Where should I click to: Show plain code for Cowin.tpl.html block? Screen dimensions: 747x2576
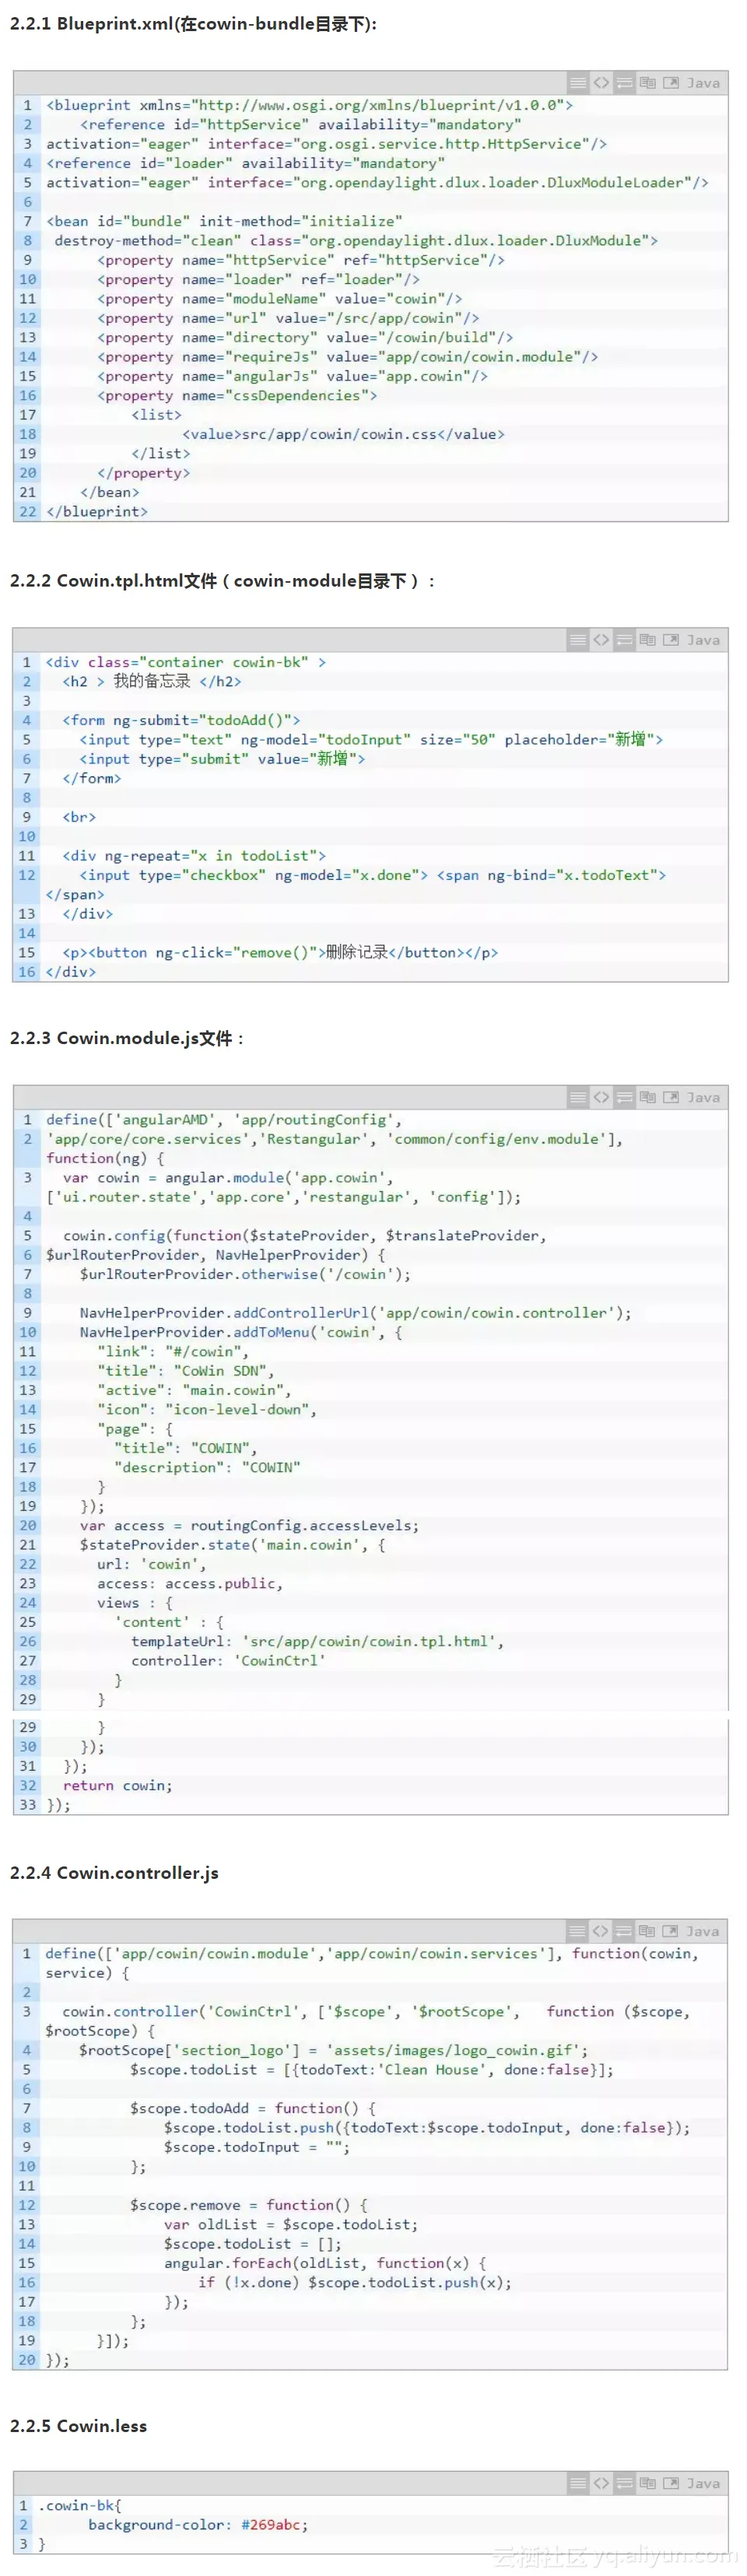click(601, 640)
